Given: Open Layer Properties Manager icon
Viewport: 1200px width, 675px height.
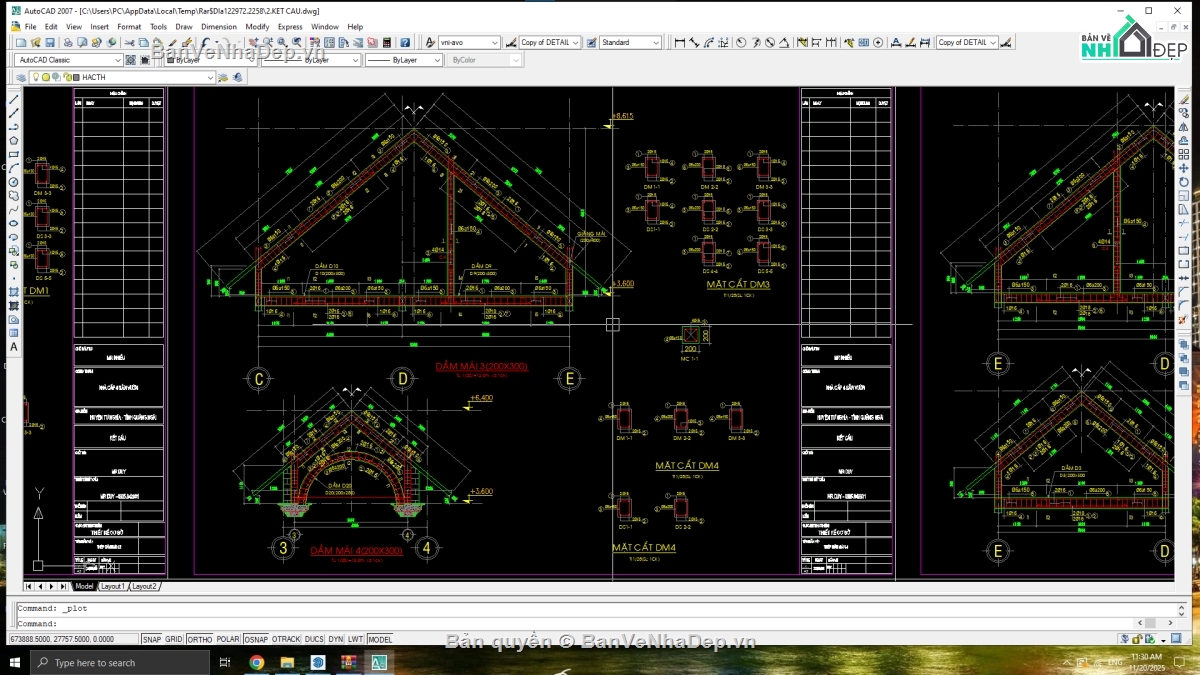Looking at the screenshot, I should pos(21,77).
